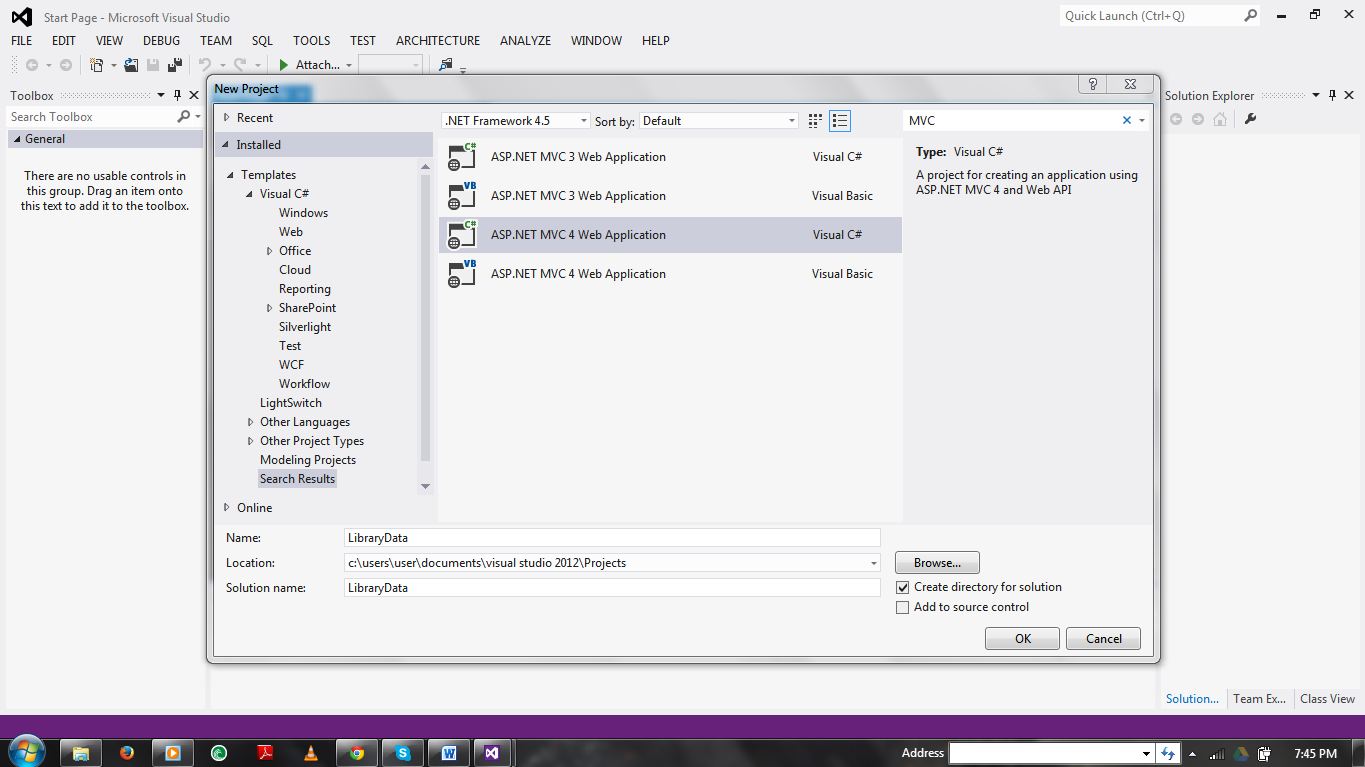The image size is (1365, 767).
Task: Open the FILE menu
Action: [x=22, y=41]
